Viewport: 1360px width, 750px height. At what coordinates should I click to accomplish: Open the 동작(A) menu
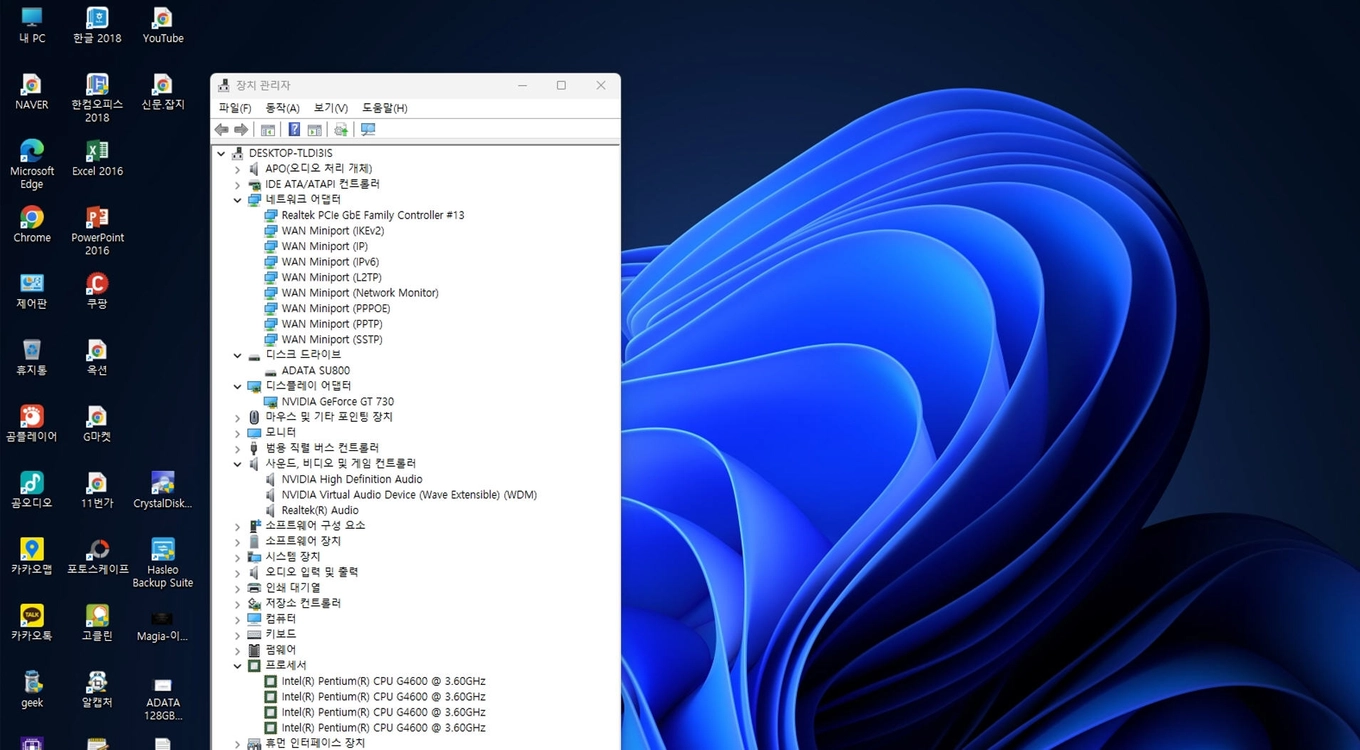pos(282,108)
